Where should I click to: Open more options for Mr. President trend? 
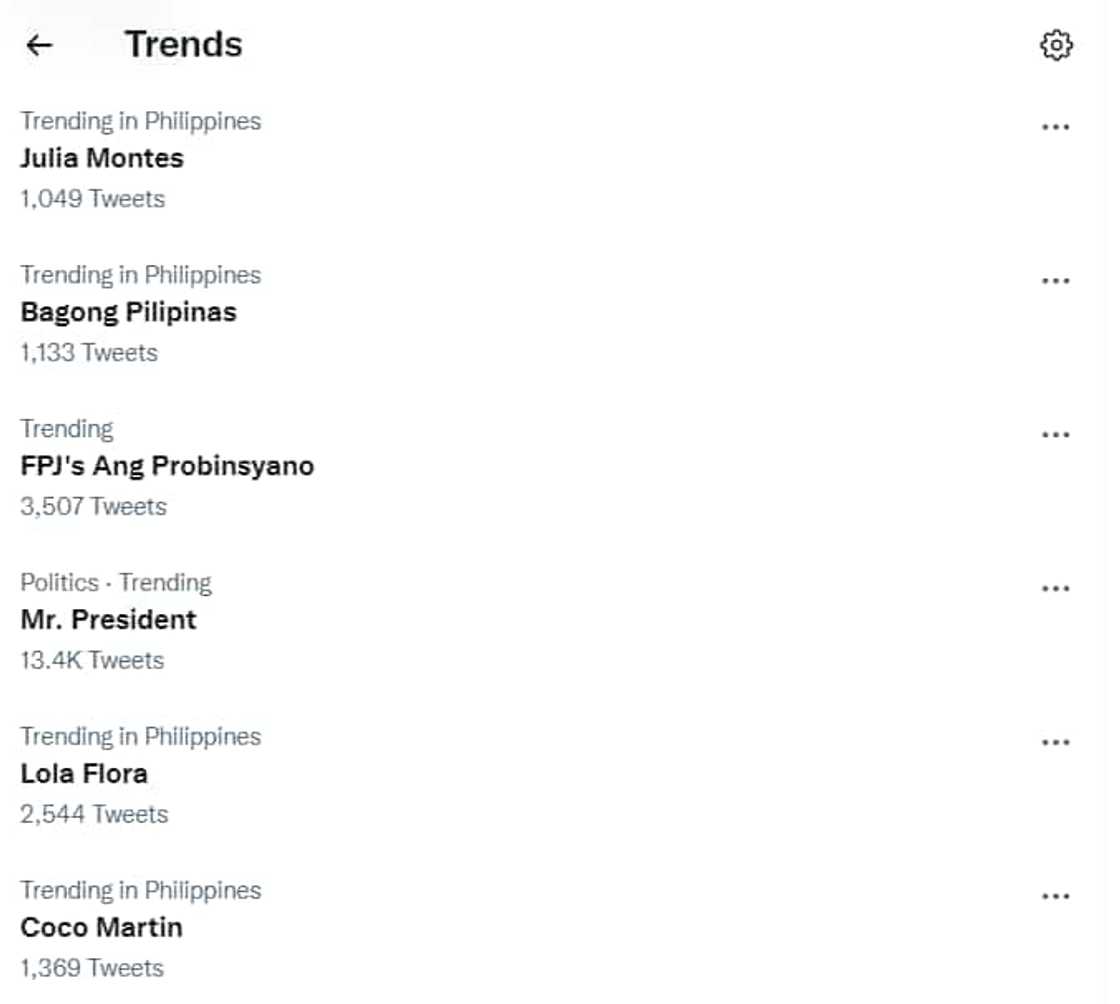click(1056, 589)
